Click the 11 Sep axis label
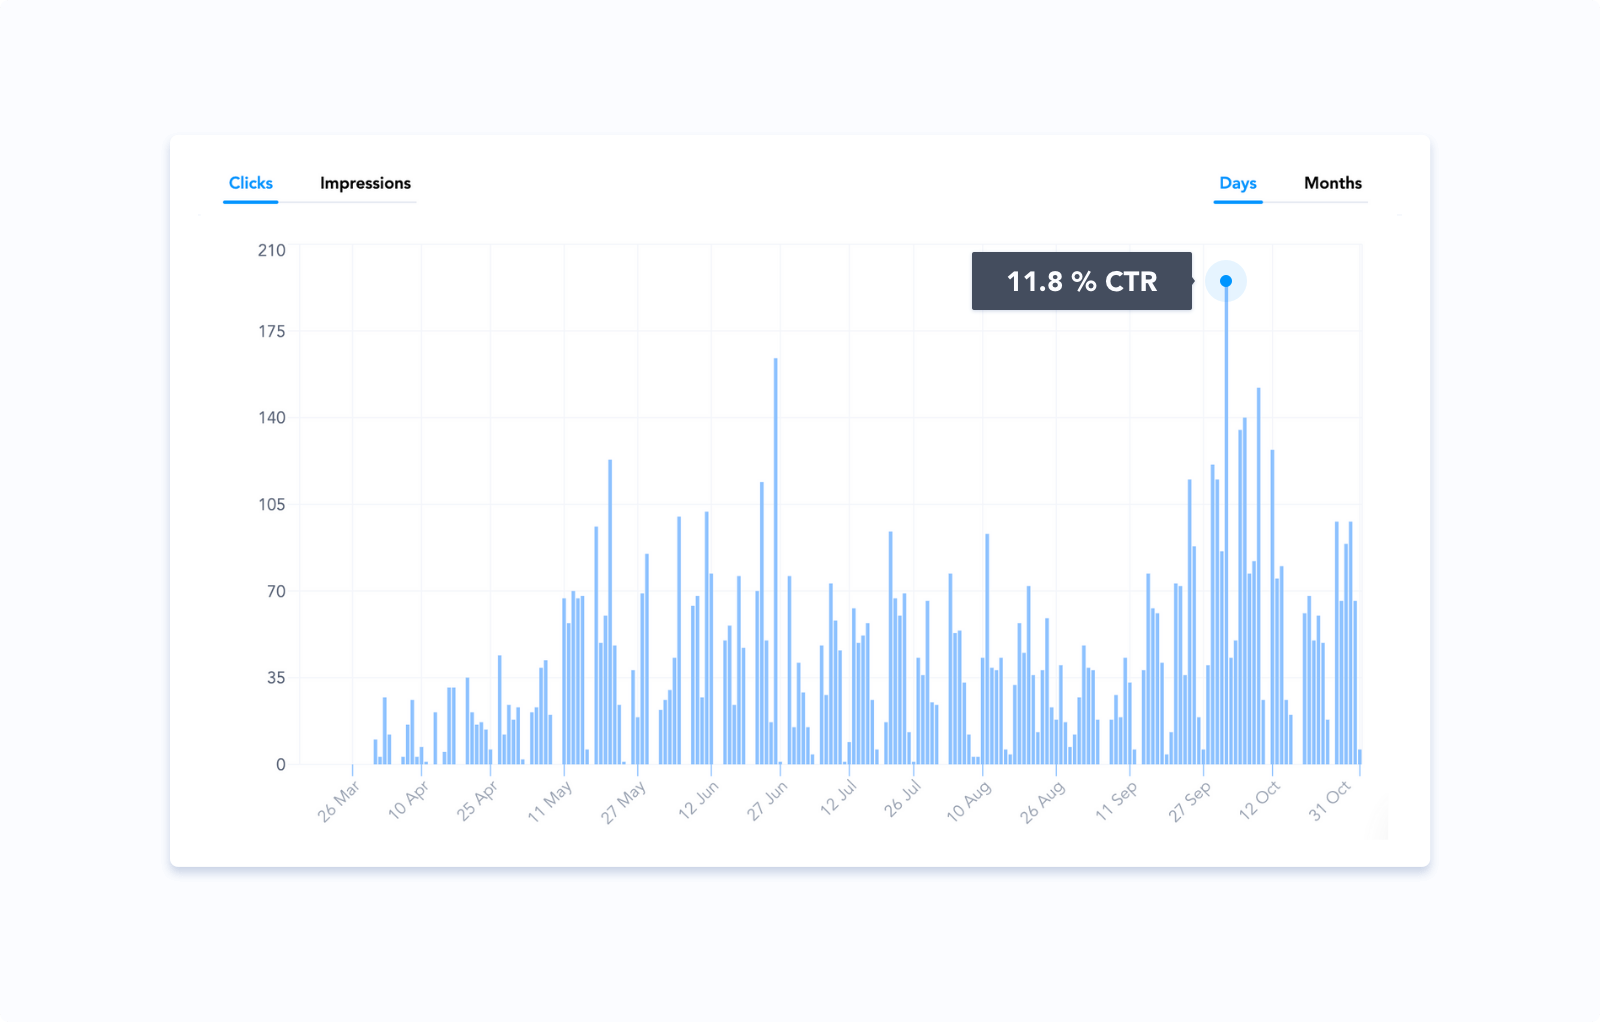Image resolution: width=1600 pixels, height=1022 pixels. 1116,801
